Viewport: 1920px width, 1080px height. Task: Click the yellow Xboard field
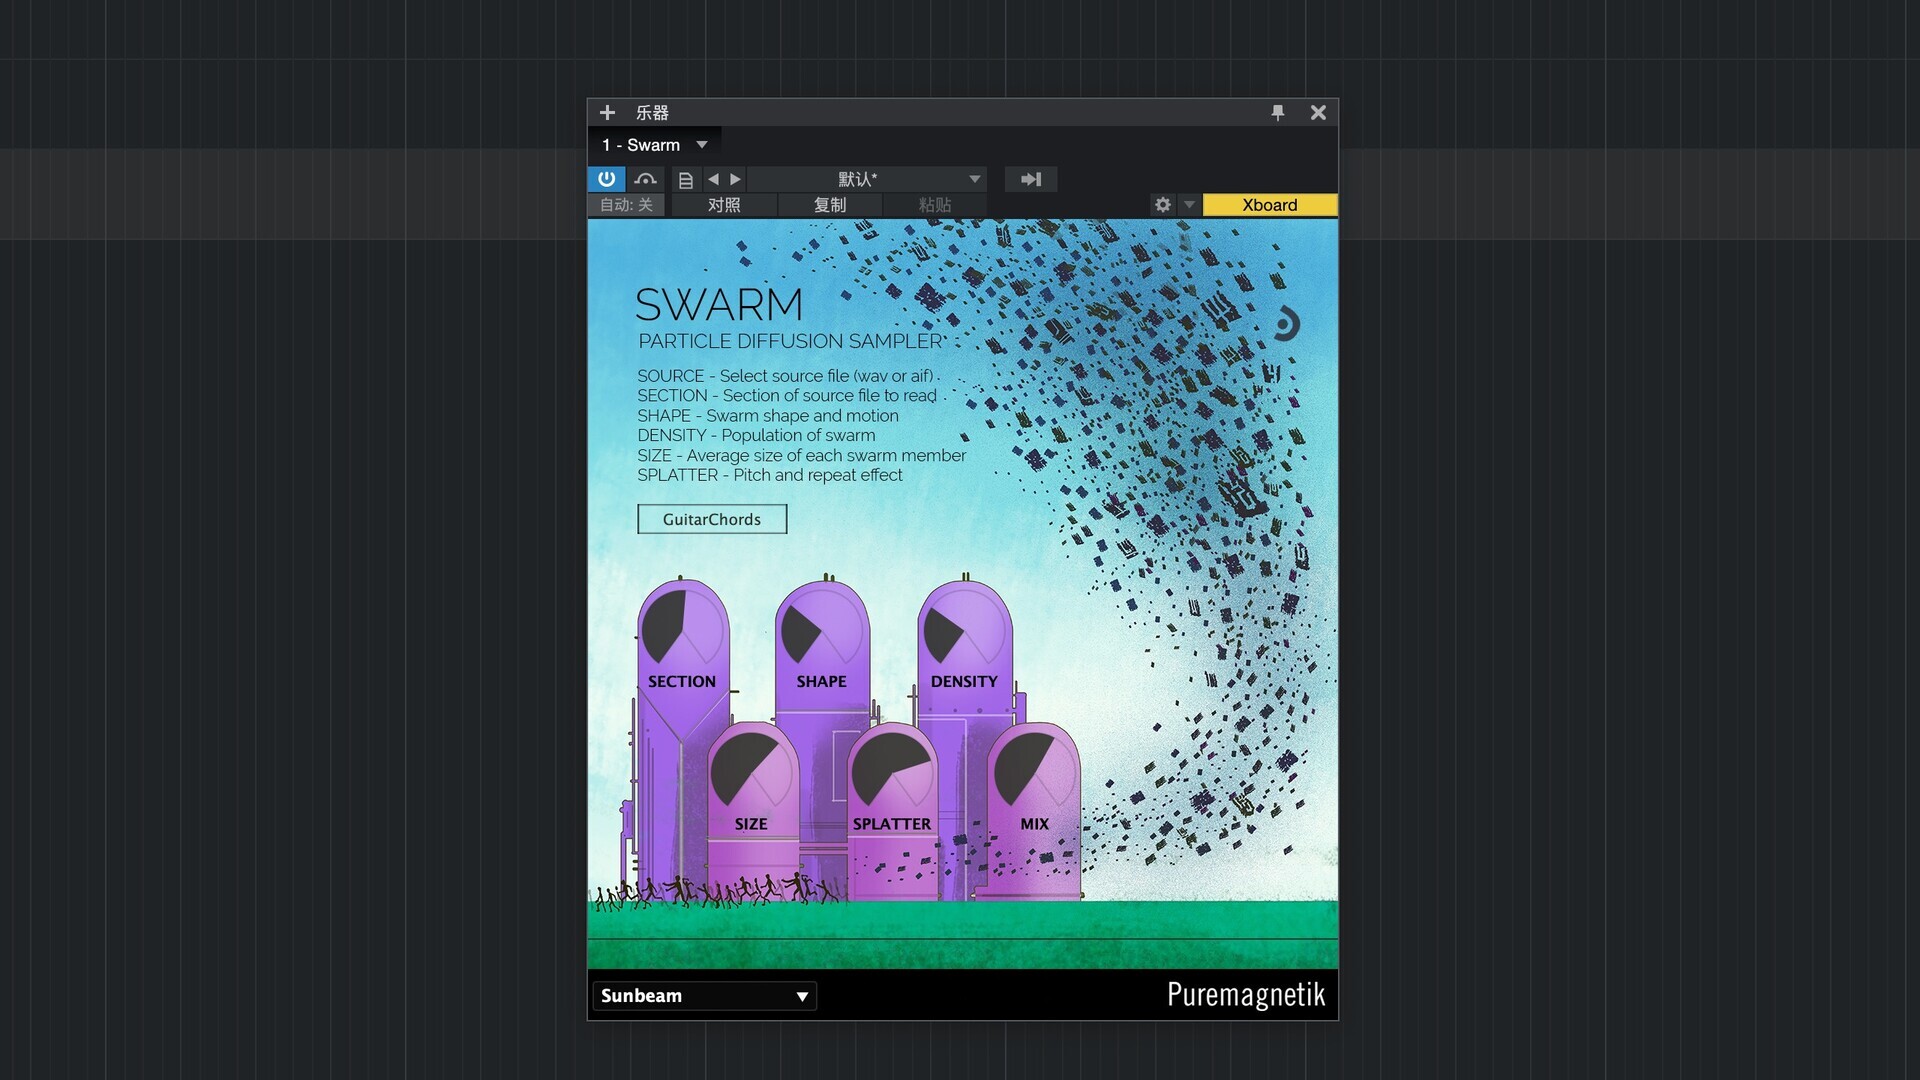tap(1270, 205)
